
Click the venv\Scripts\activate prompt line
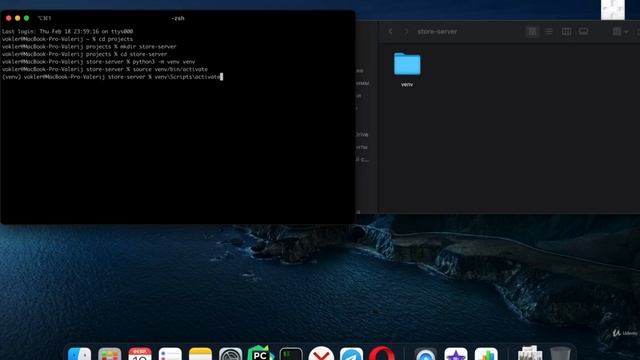point(112,77)
